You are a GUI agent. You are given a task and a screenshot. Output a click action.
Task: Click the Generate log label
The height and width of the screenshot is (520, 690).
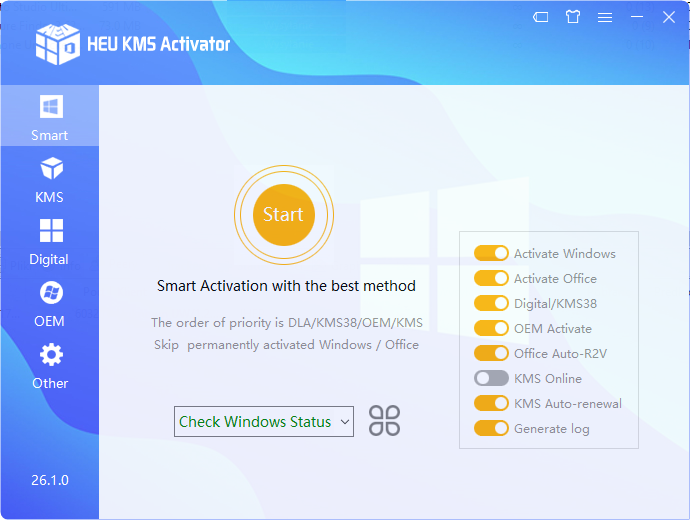pyautogui.click(x=552, y=429)
